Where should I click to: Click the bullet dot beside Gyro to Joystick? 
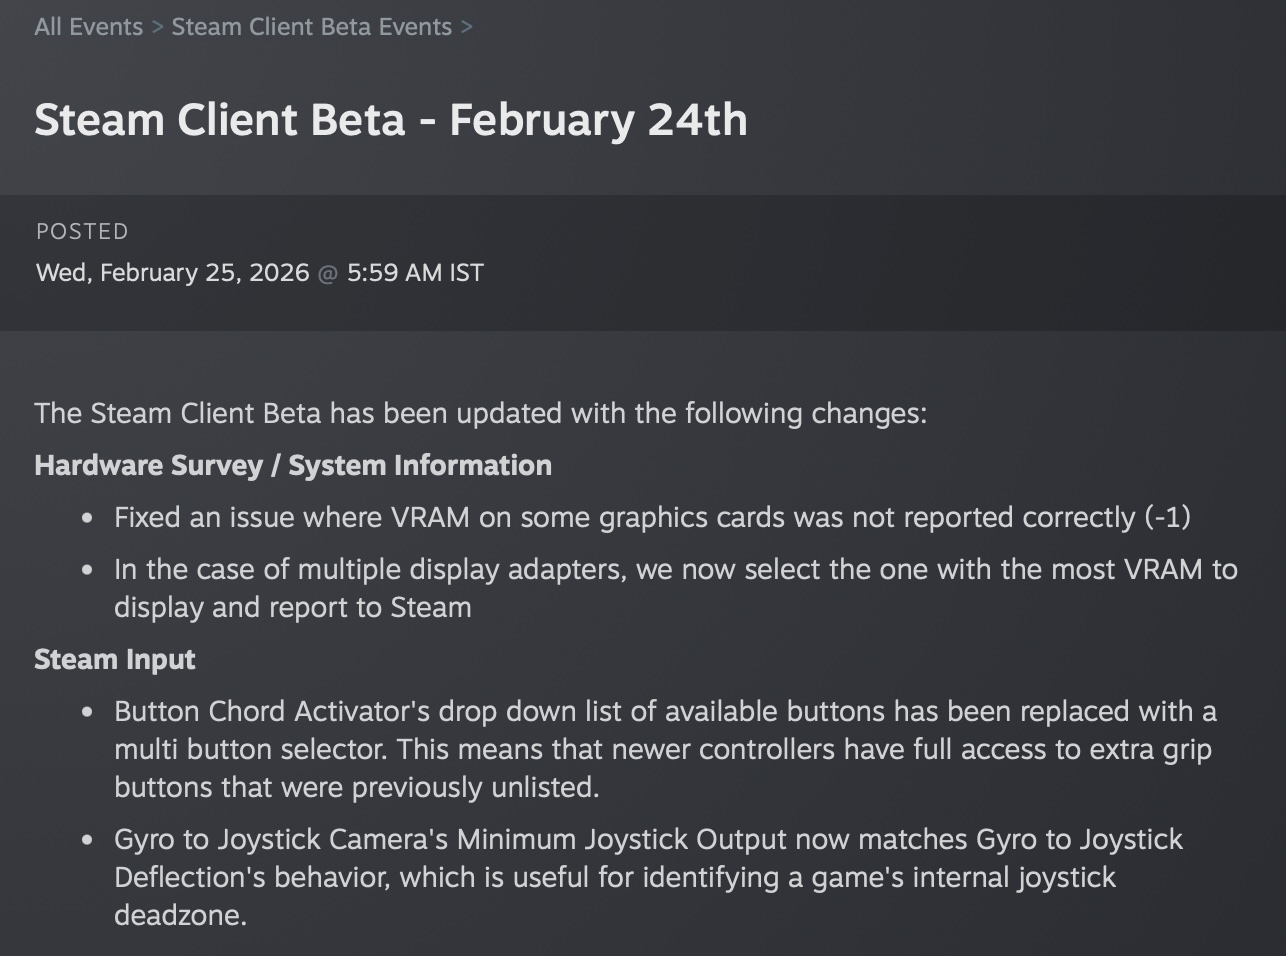(x=88, y=840)
